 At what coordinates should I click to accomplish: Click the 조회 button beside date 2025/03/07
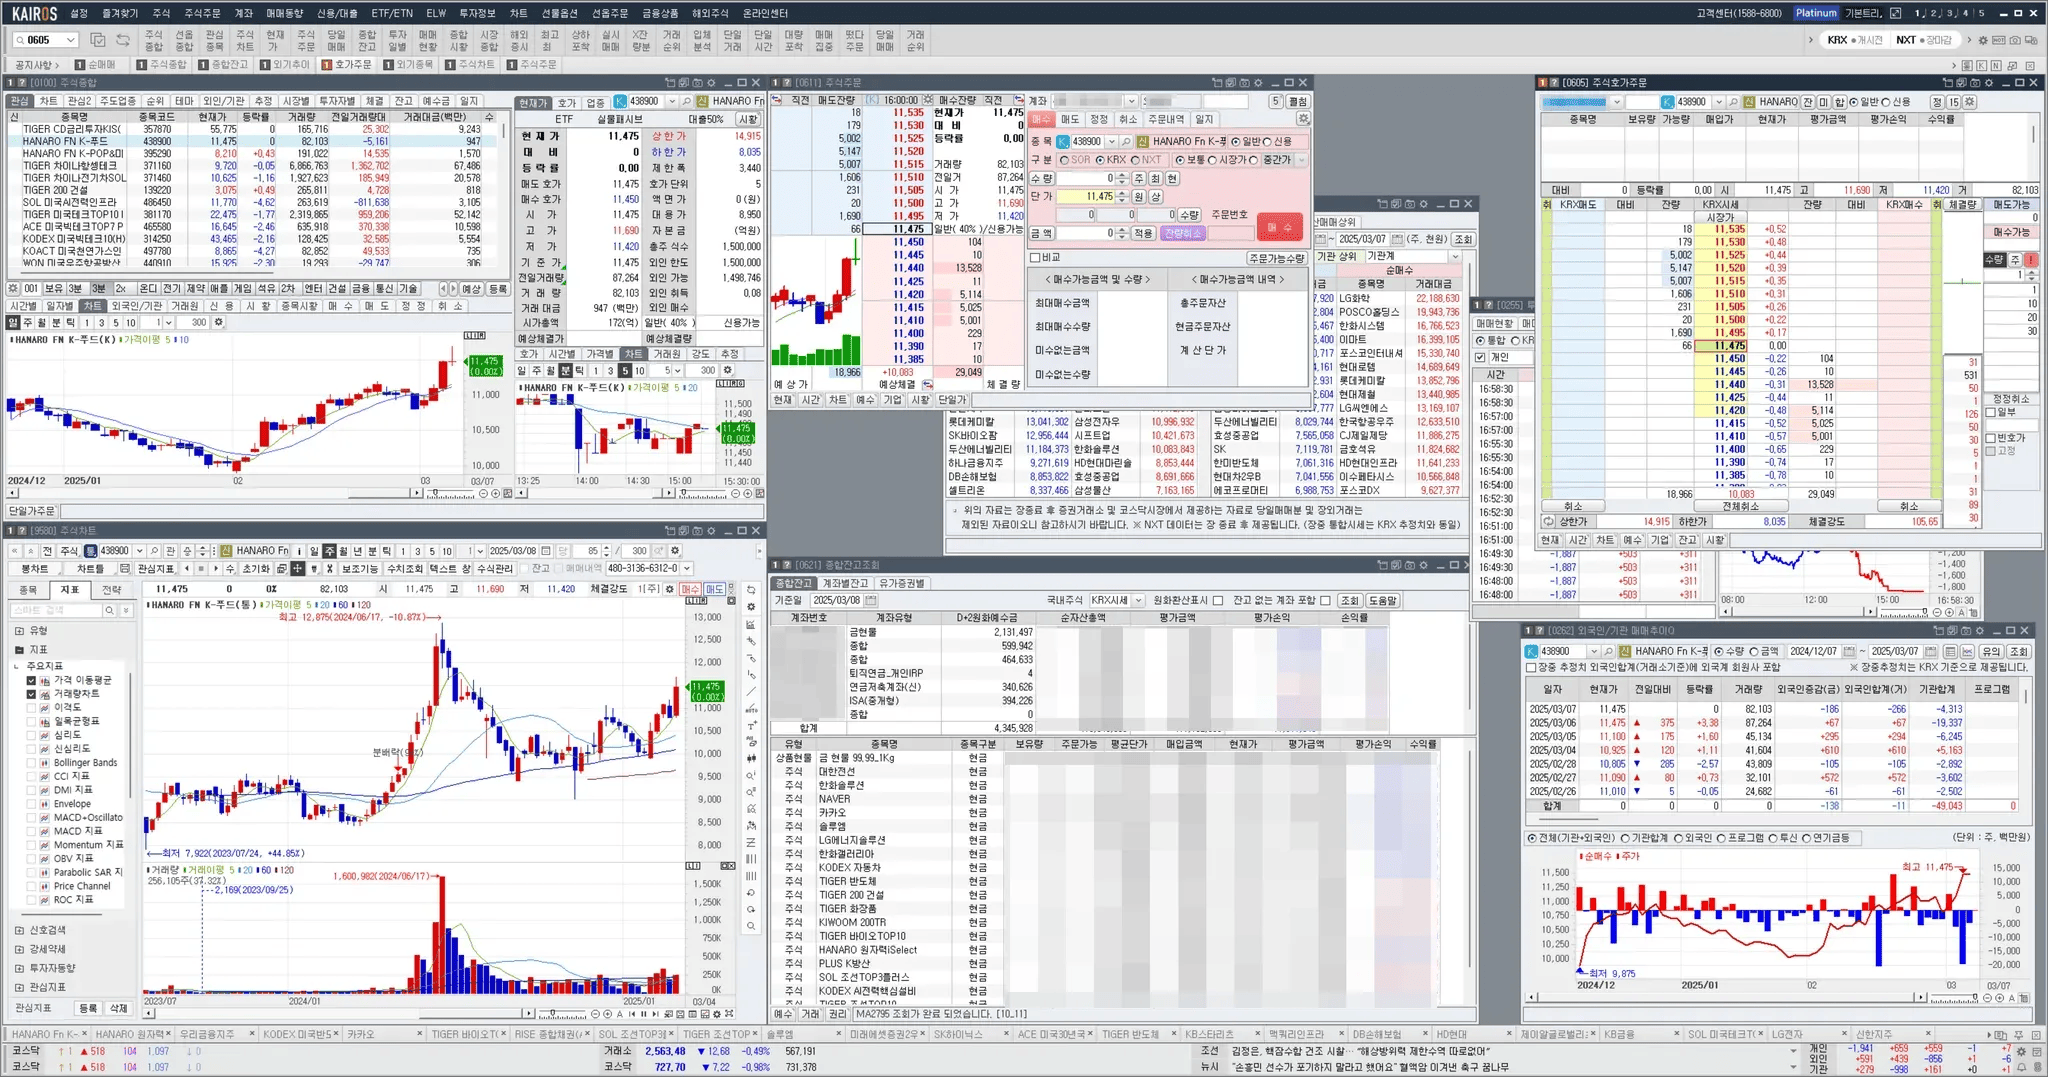pyautogui.click(x=1463, y=240)
